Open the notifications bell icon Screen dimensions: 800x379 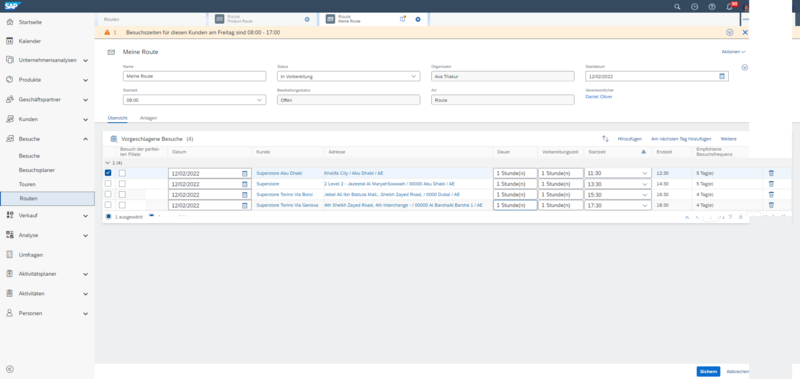pyautogui.click(x=729, y=7)
